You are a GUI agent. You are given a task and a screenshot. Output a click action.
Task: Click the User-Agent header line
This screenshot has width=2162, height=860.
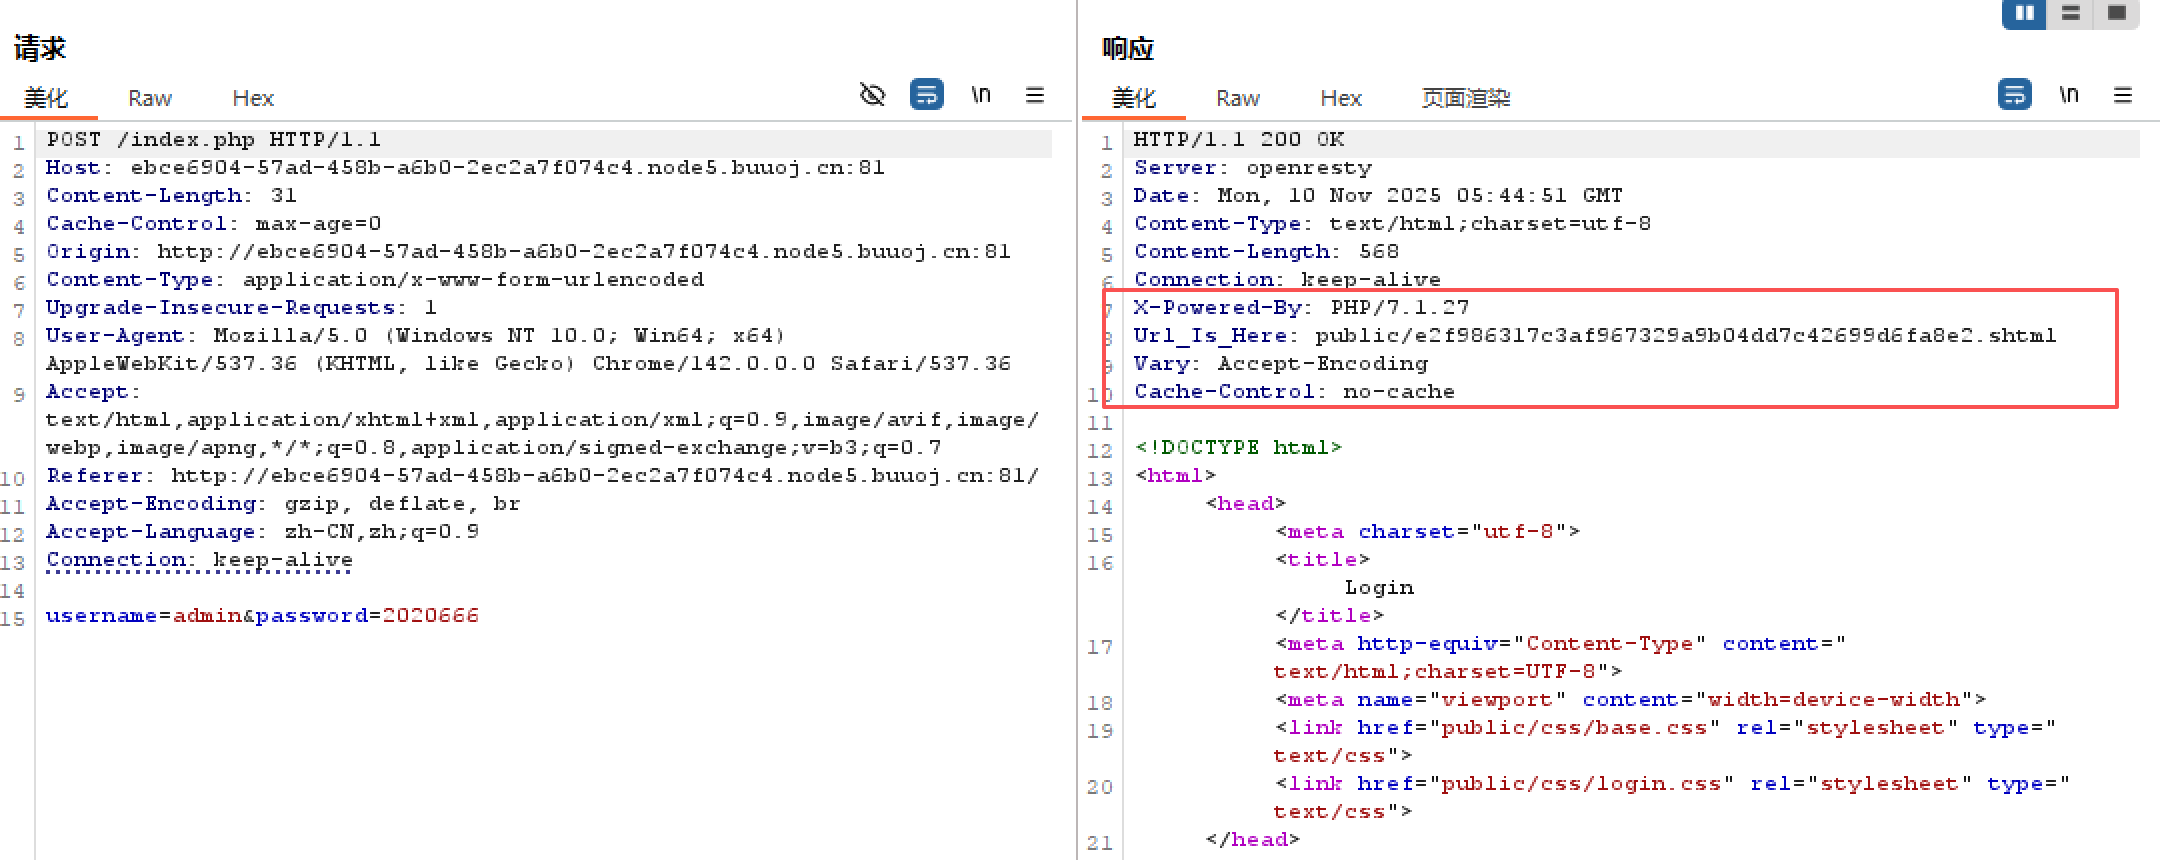click(x=528, y=350)
